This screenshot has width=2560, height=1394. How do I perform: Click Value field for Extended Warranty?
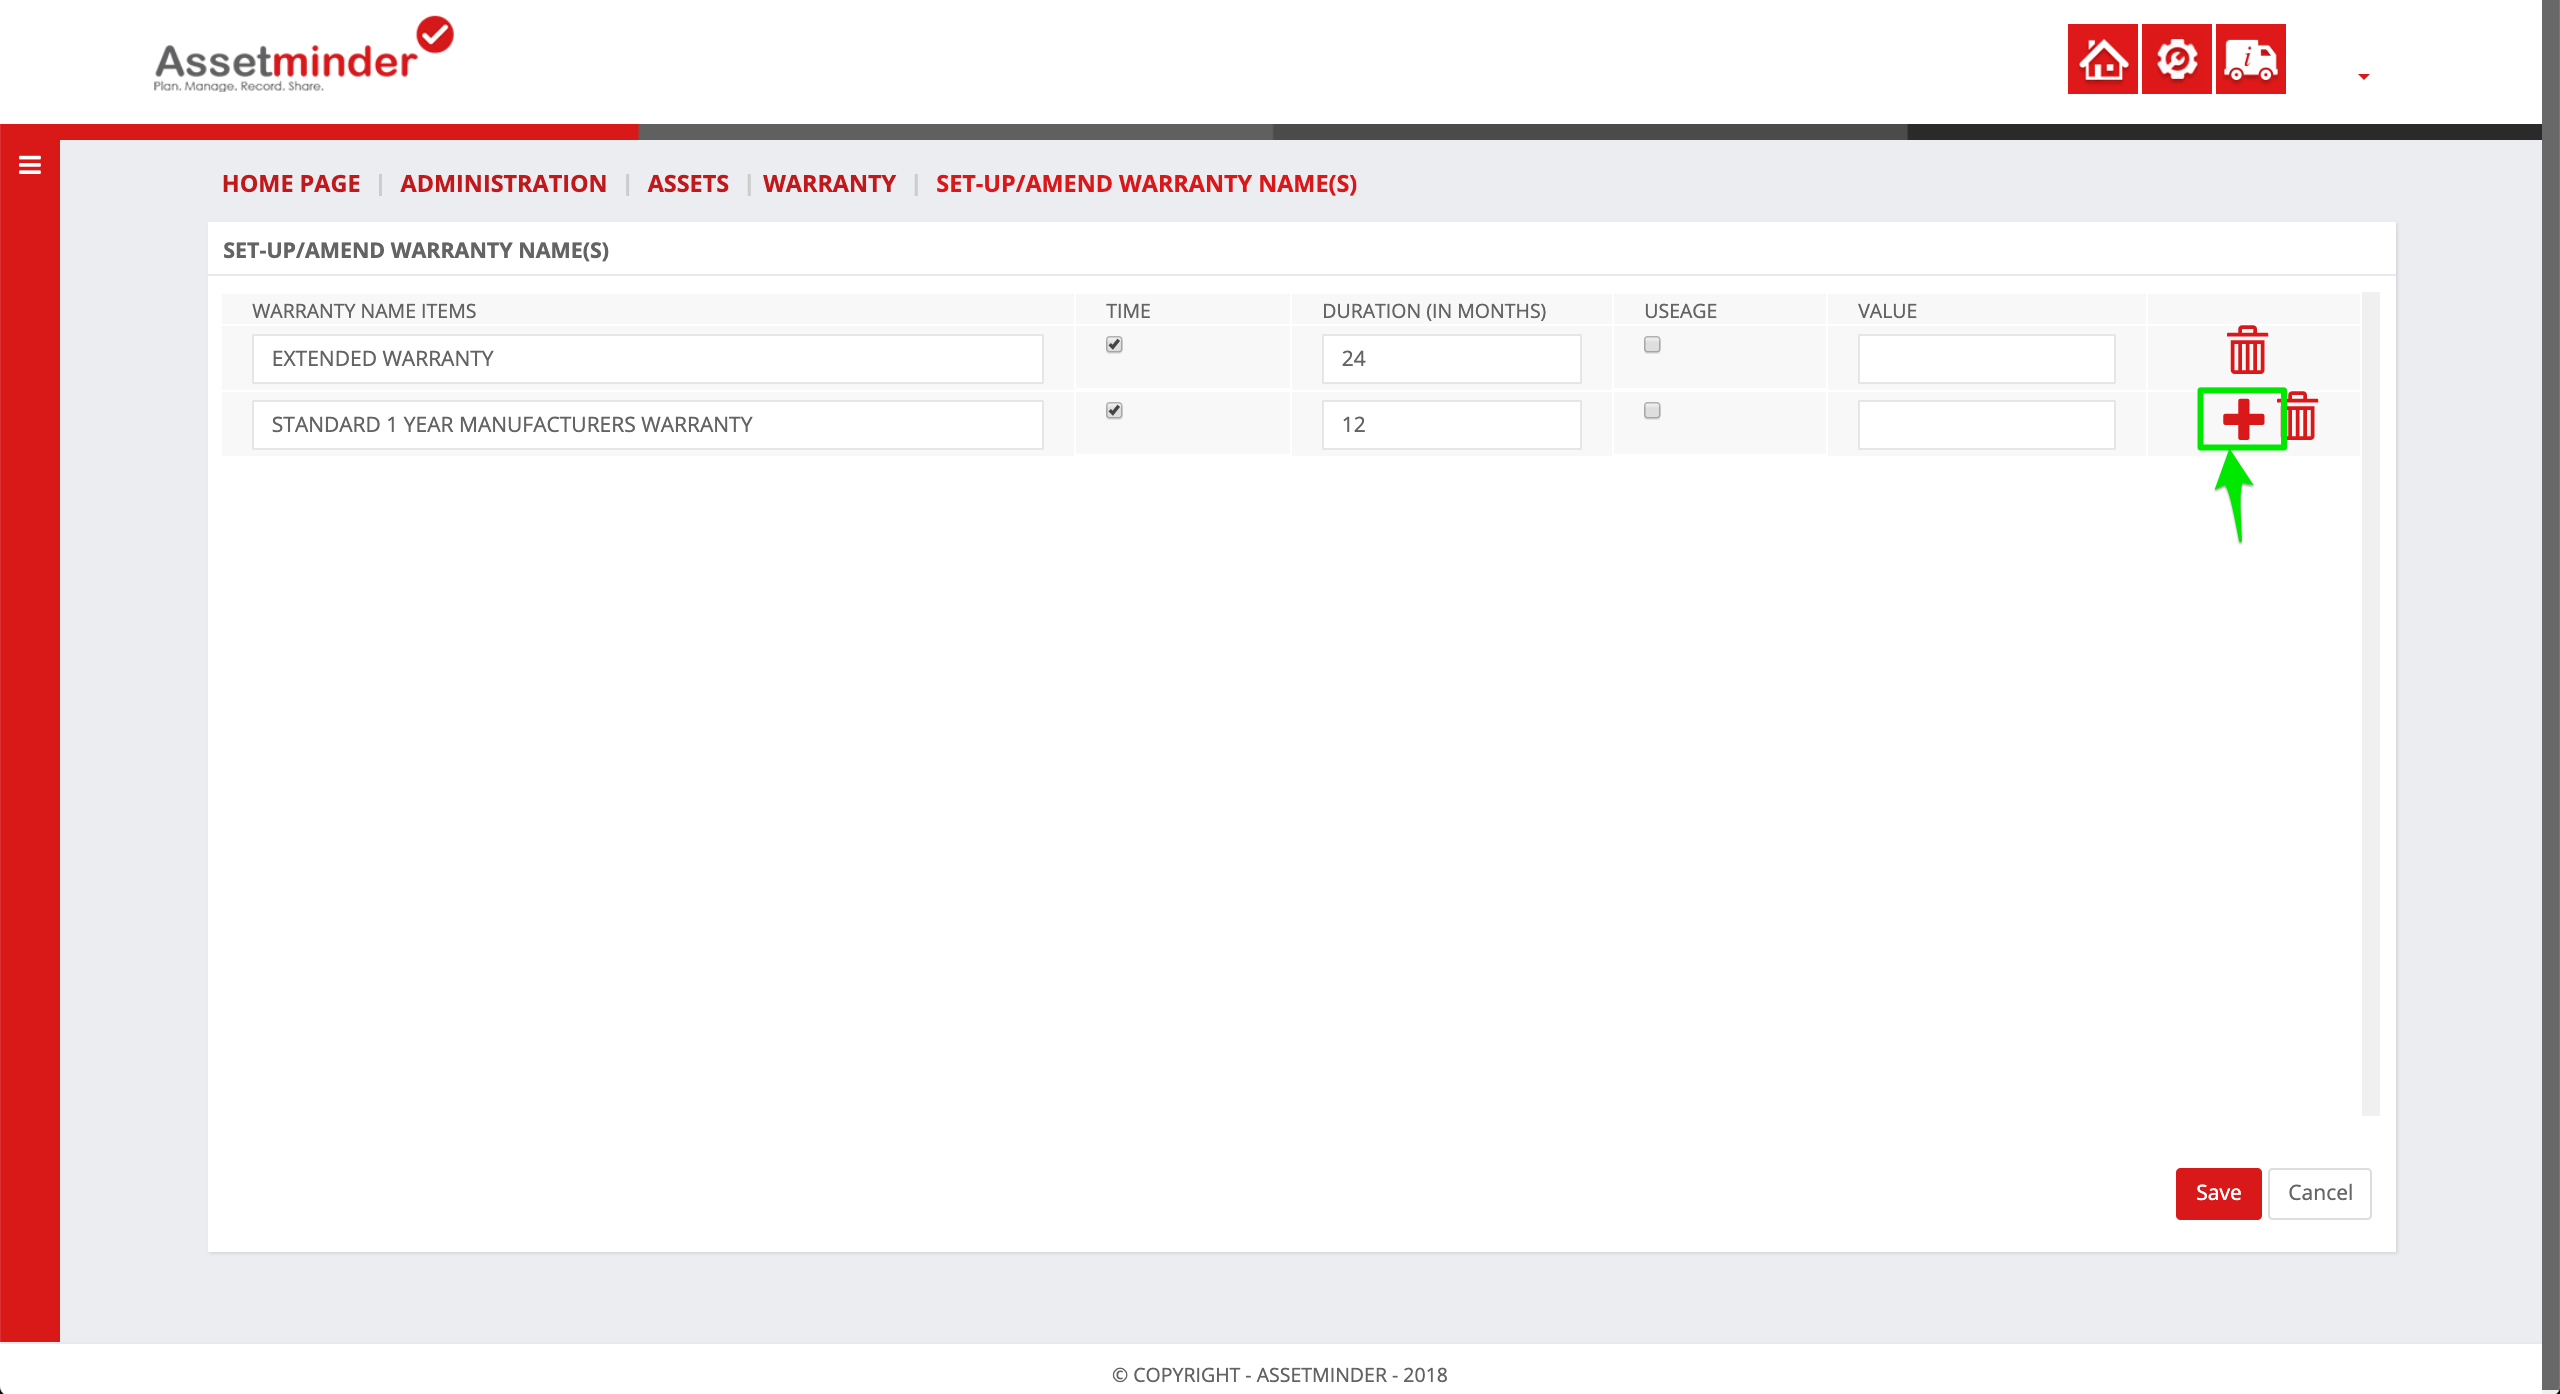(x=1986, y=359)
